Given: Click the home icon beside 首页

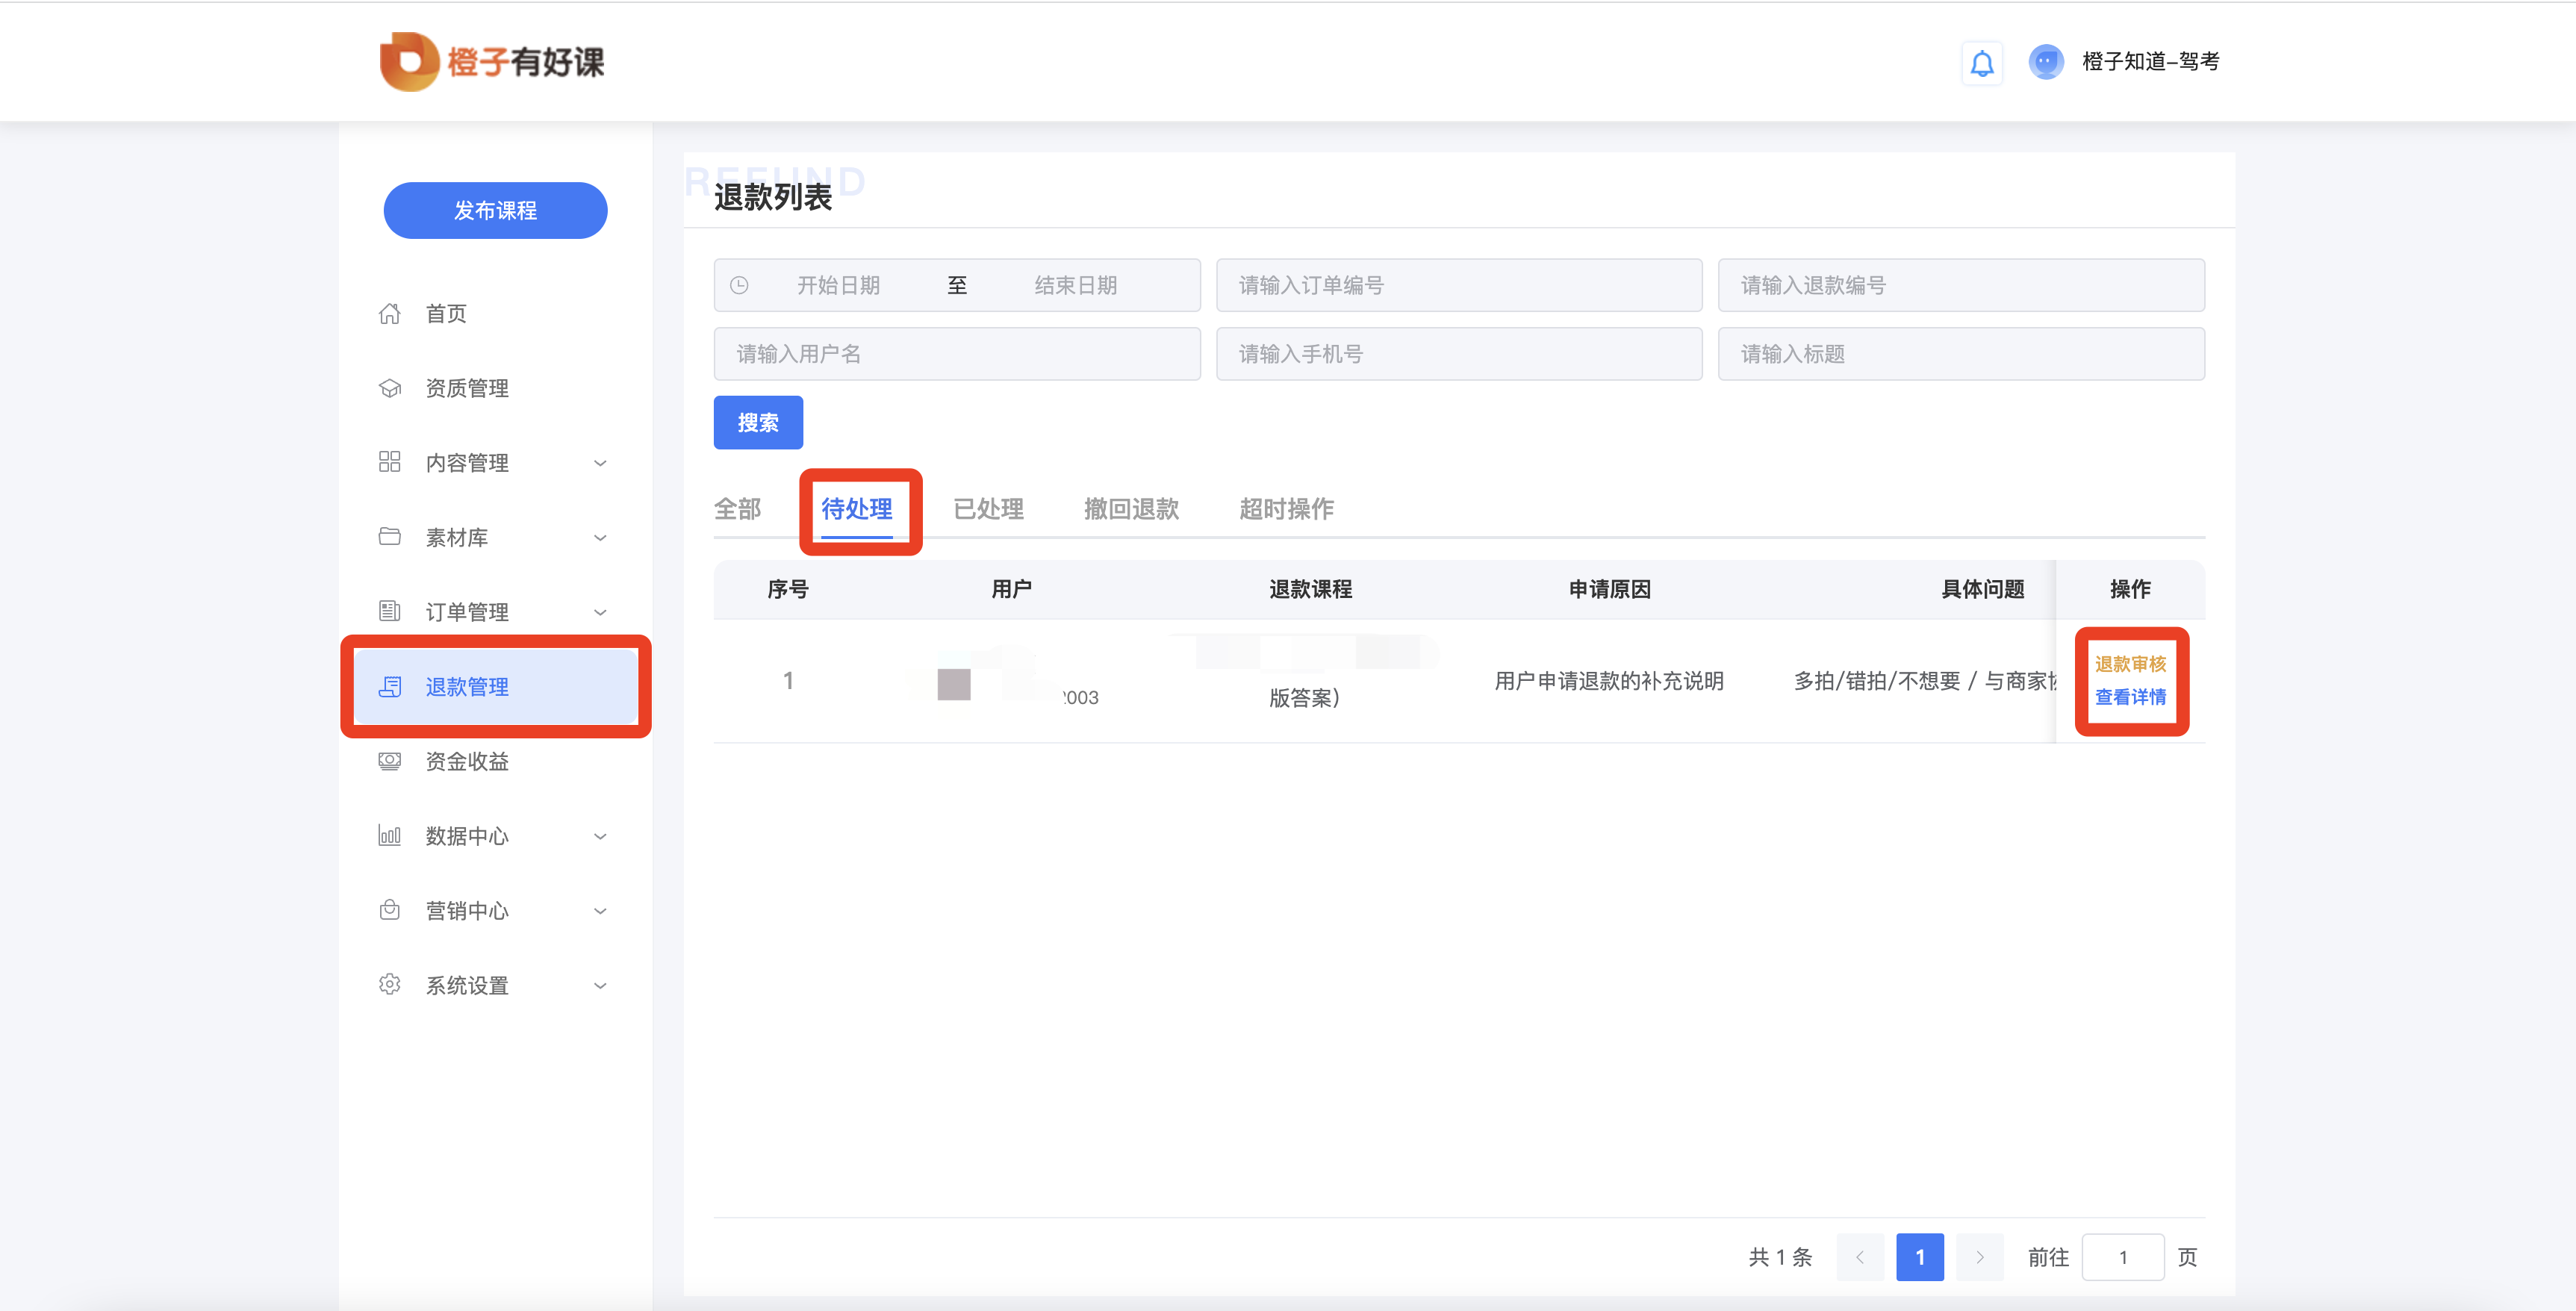Looking at the screenshot, I should (x=390, y=314).
